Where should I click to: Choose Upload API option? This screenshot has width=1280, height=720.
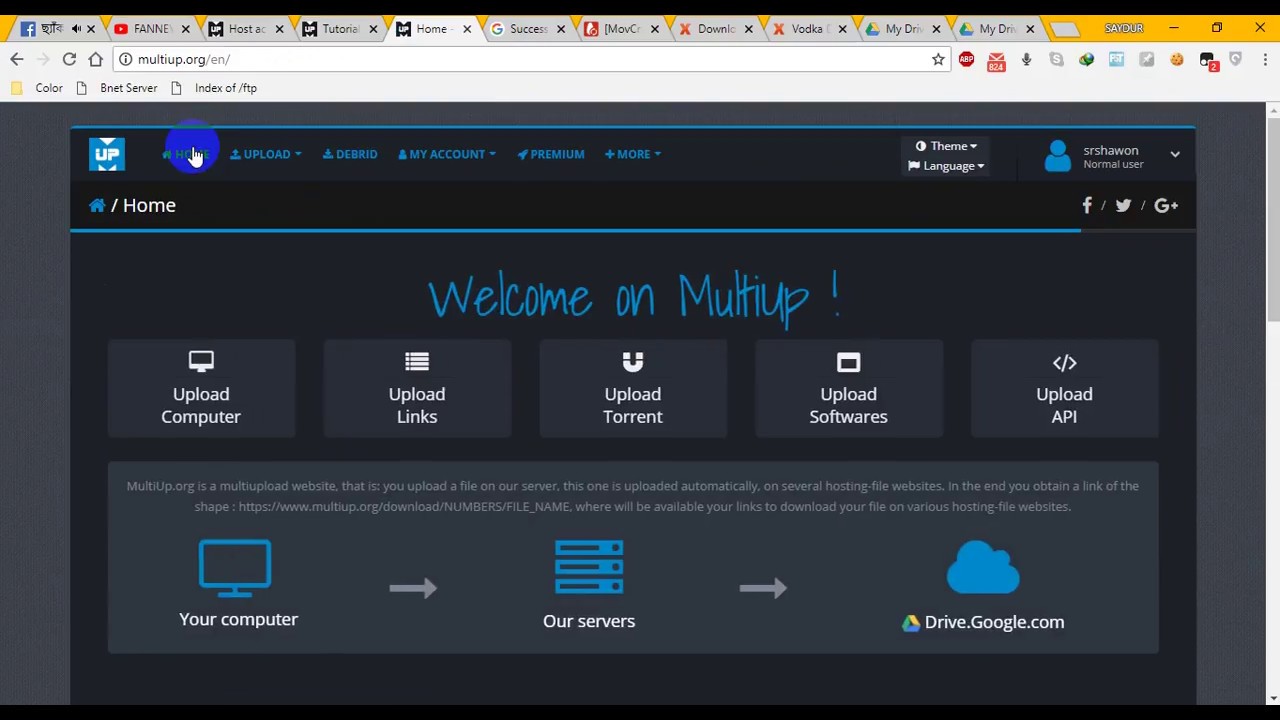1064,389
